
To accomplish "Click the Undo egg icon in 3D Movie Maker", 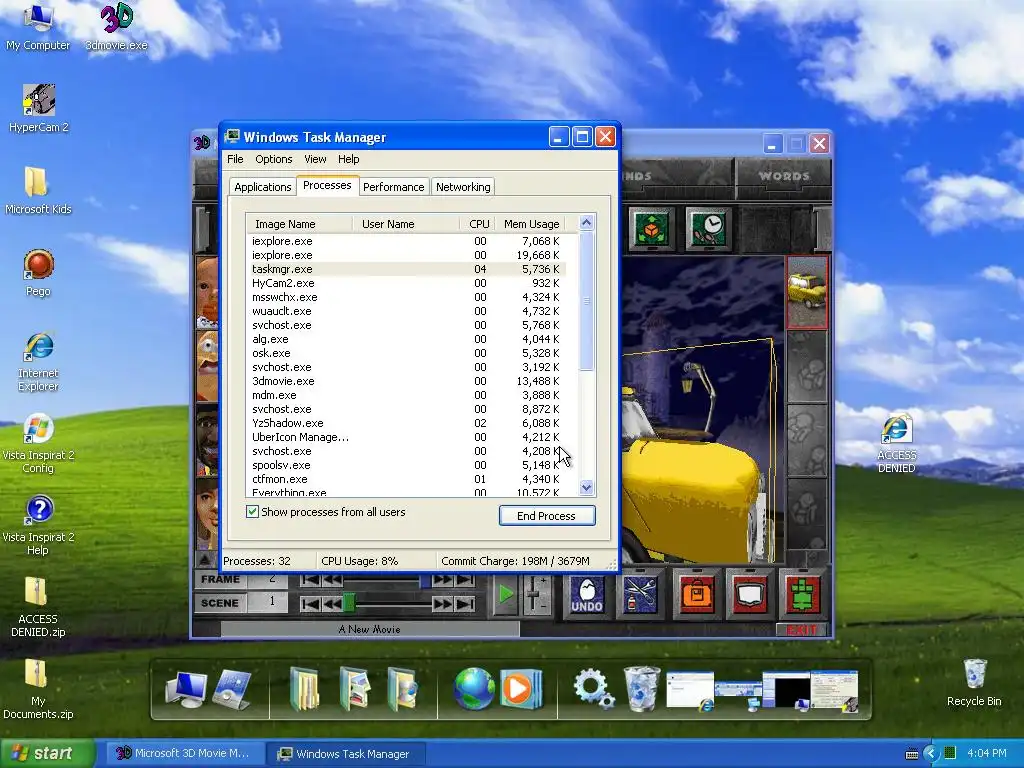I will [x=586, y=595].
